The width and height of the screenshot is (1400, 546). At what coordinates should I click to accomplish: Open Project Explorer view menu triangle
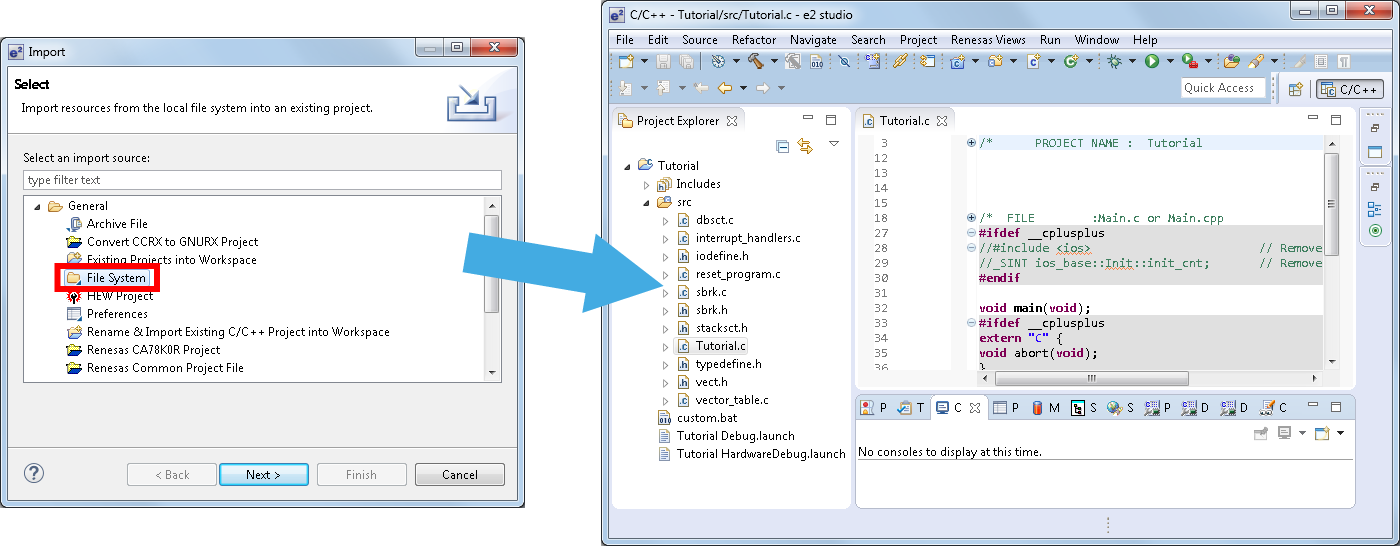pos(834,144)
